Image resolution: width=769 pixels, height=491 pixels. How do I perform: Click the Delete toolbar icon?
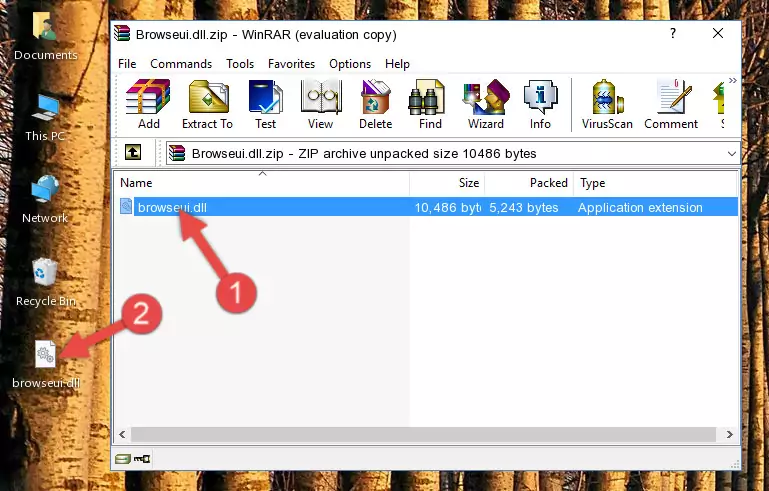pyautogui.click(x=376, y=104)
